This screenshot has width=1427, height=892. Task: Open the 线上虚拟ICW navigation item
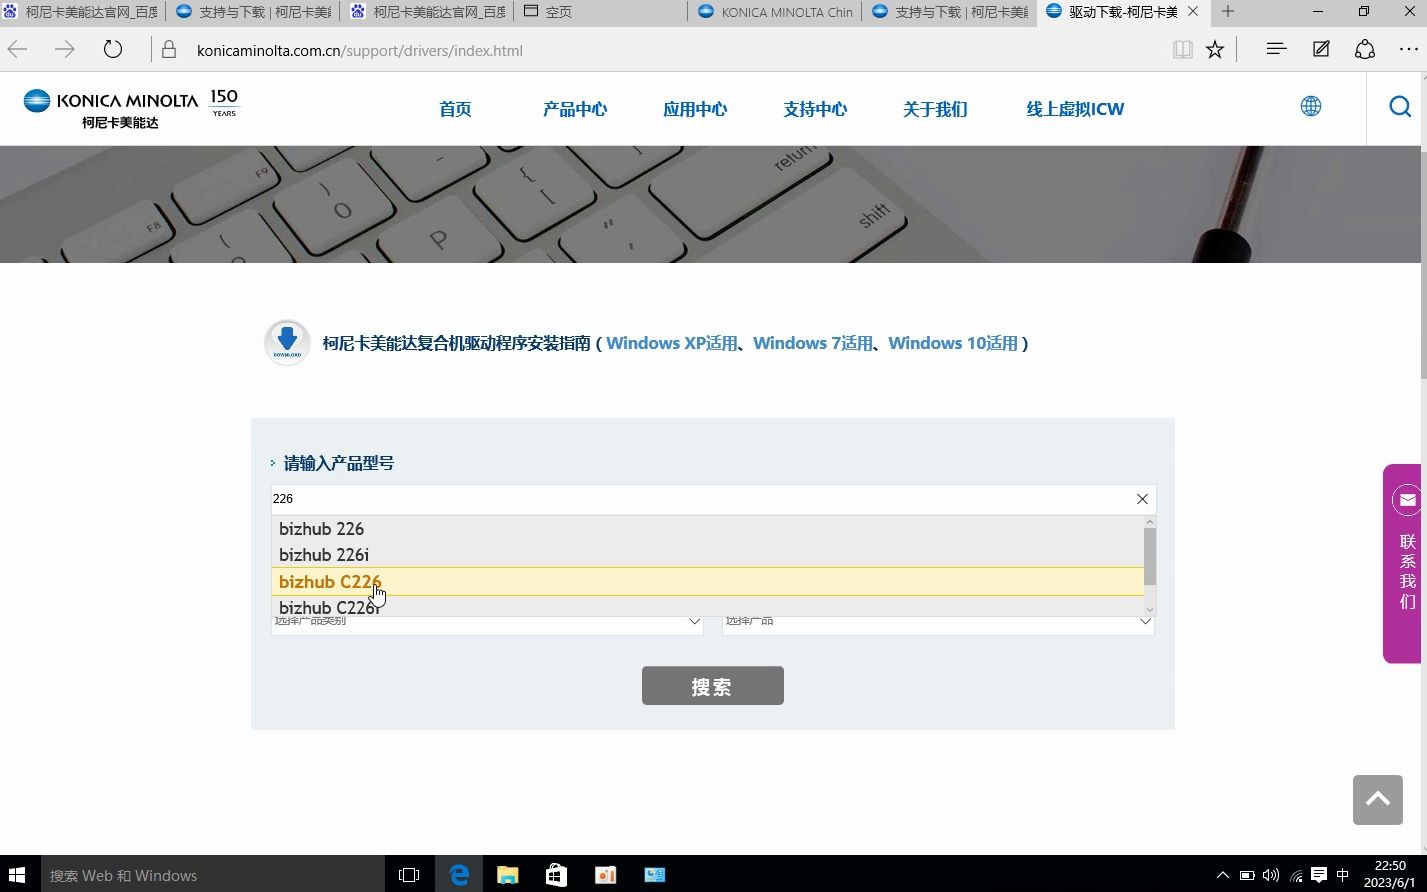click(x=1075, y=109)
